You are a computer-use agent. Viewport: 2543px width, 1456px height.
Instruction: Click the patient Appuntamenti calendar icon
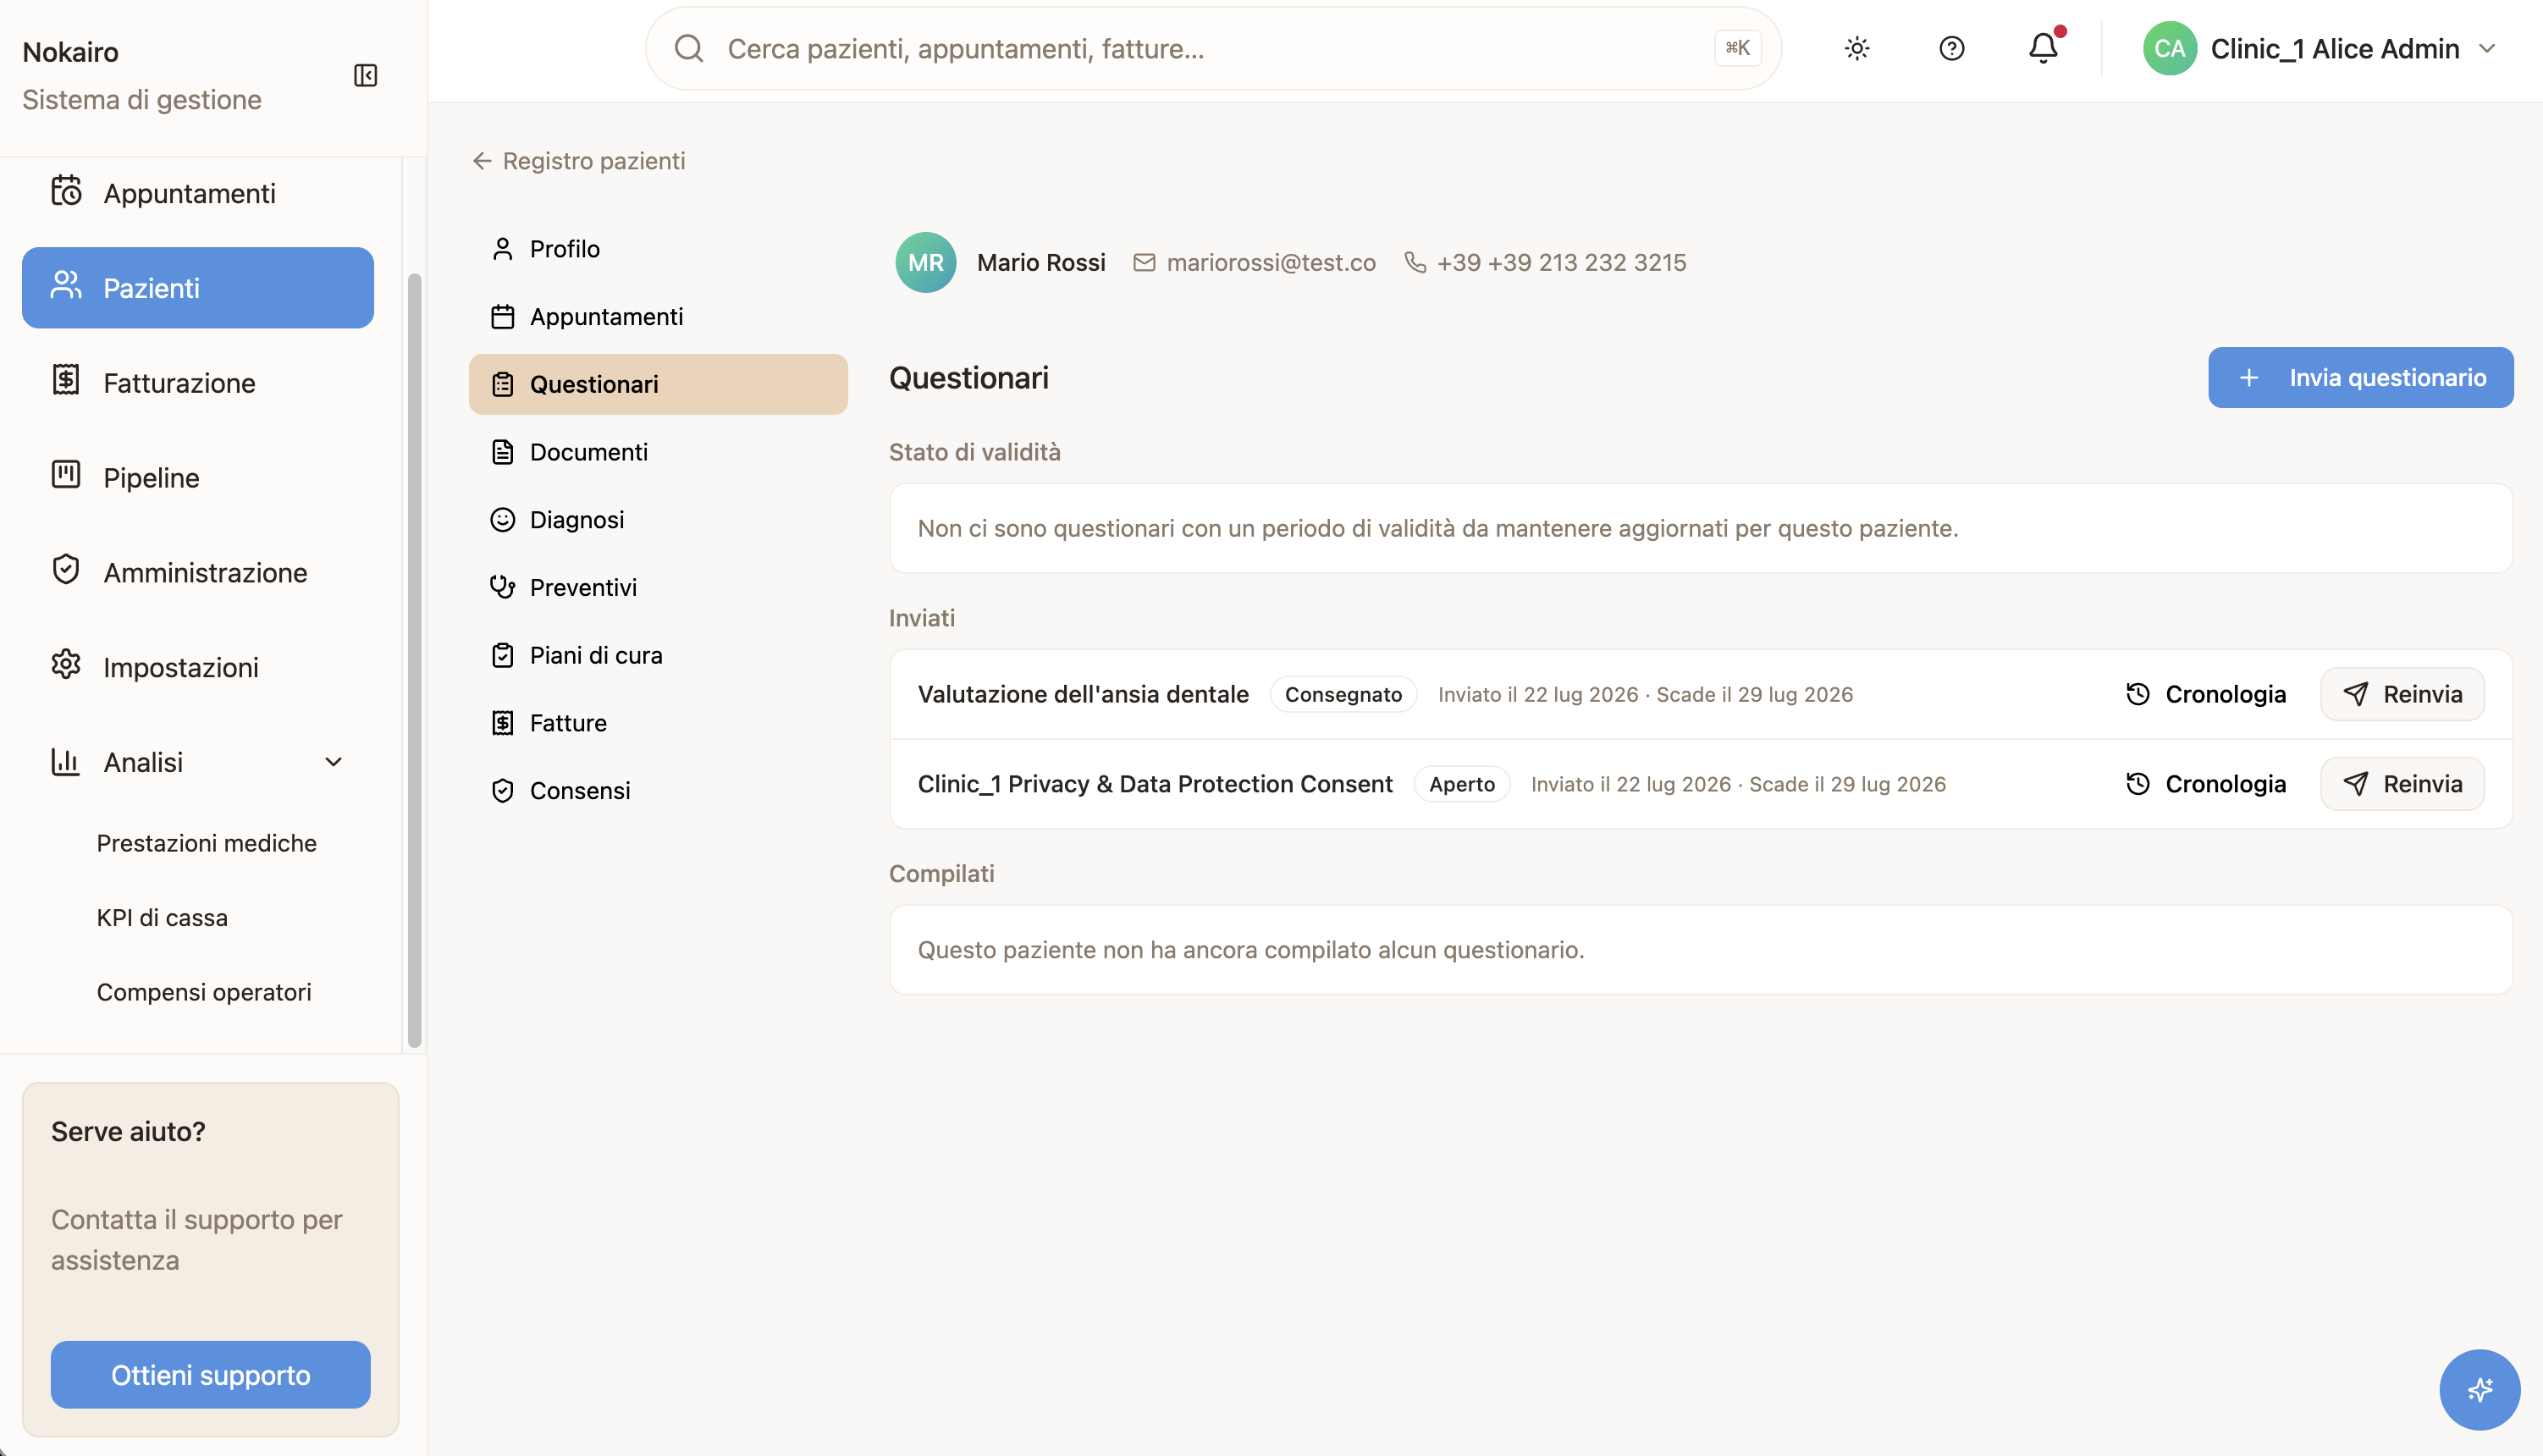(x=503, y=317)
